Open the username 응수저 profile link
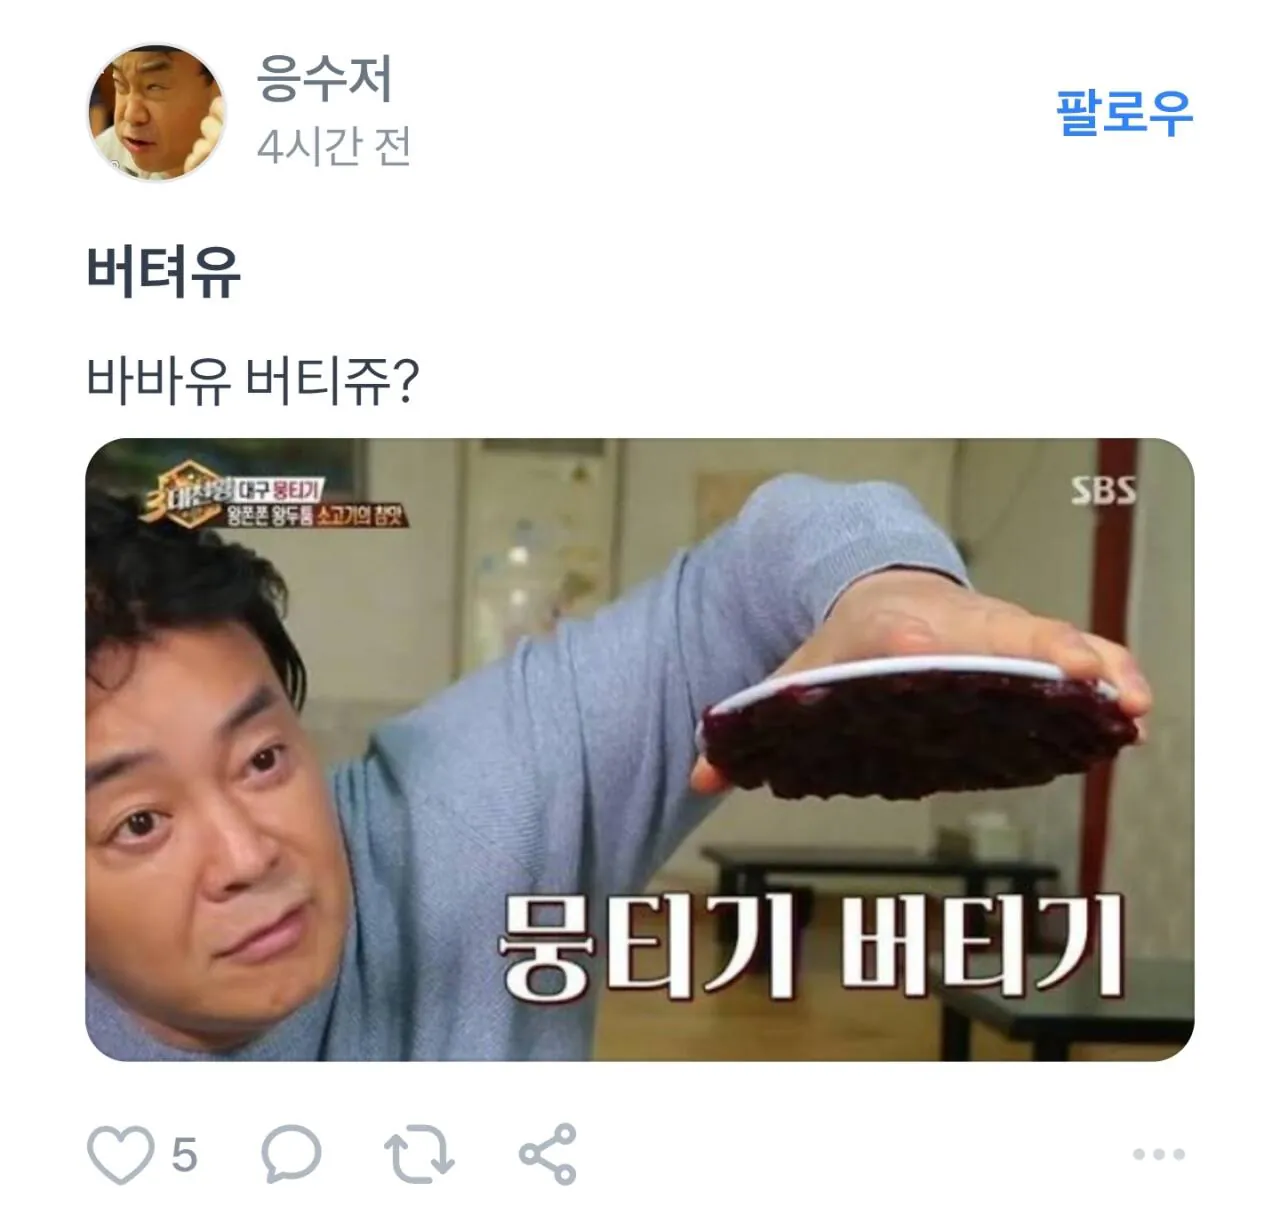1280x1230 pixels. [x=324, y=78]
